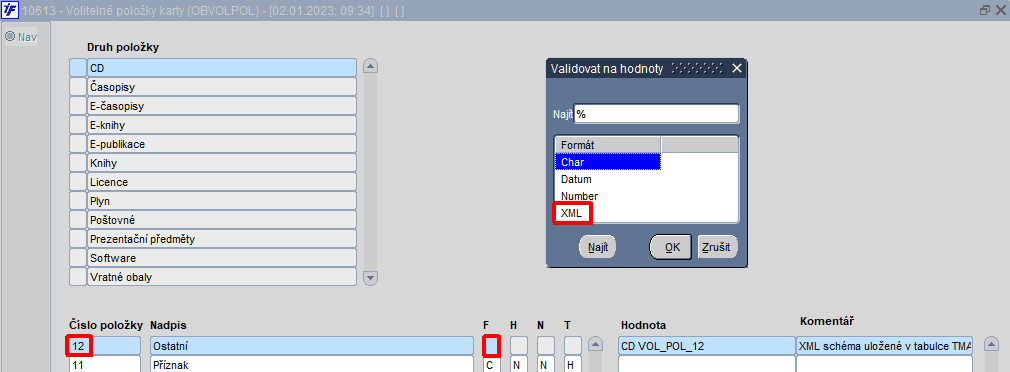Click the Najít search input field
The height and width of the screenshot is (372, 1010).
[656, 114]
